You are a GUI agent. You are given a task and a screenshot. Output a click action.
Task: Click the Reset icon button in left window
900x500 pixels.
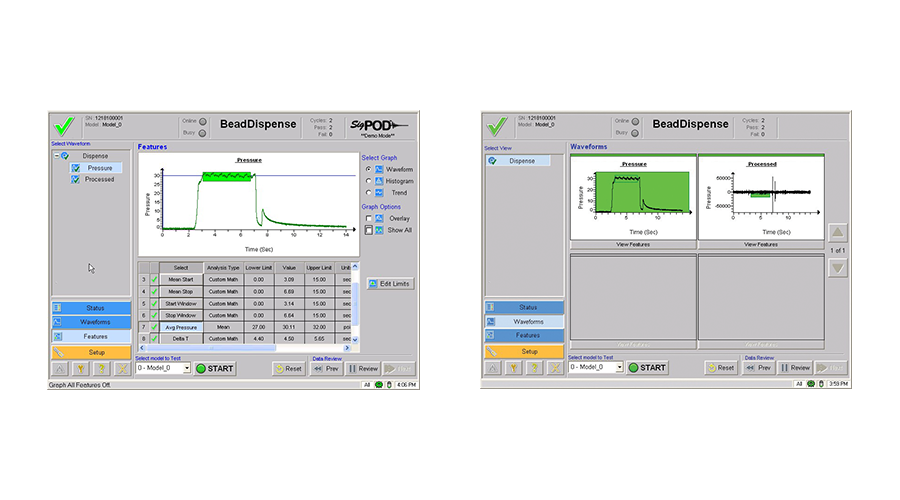point(289,368)
